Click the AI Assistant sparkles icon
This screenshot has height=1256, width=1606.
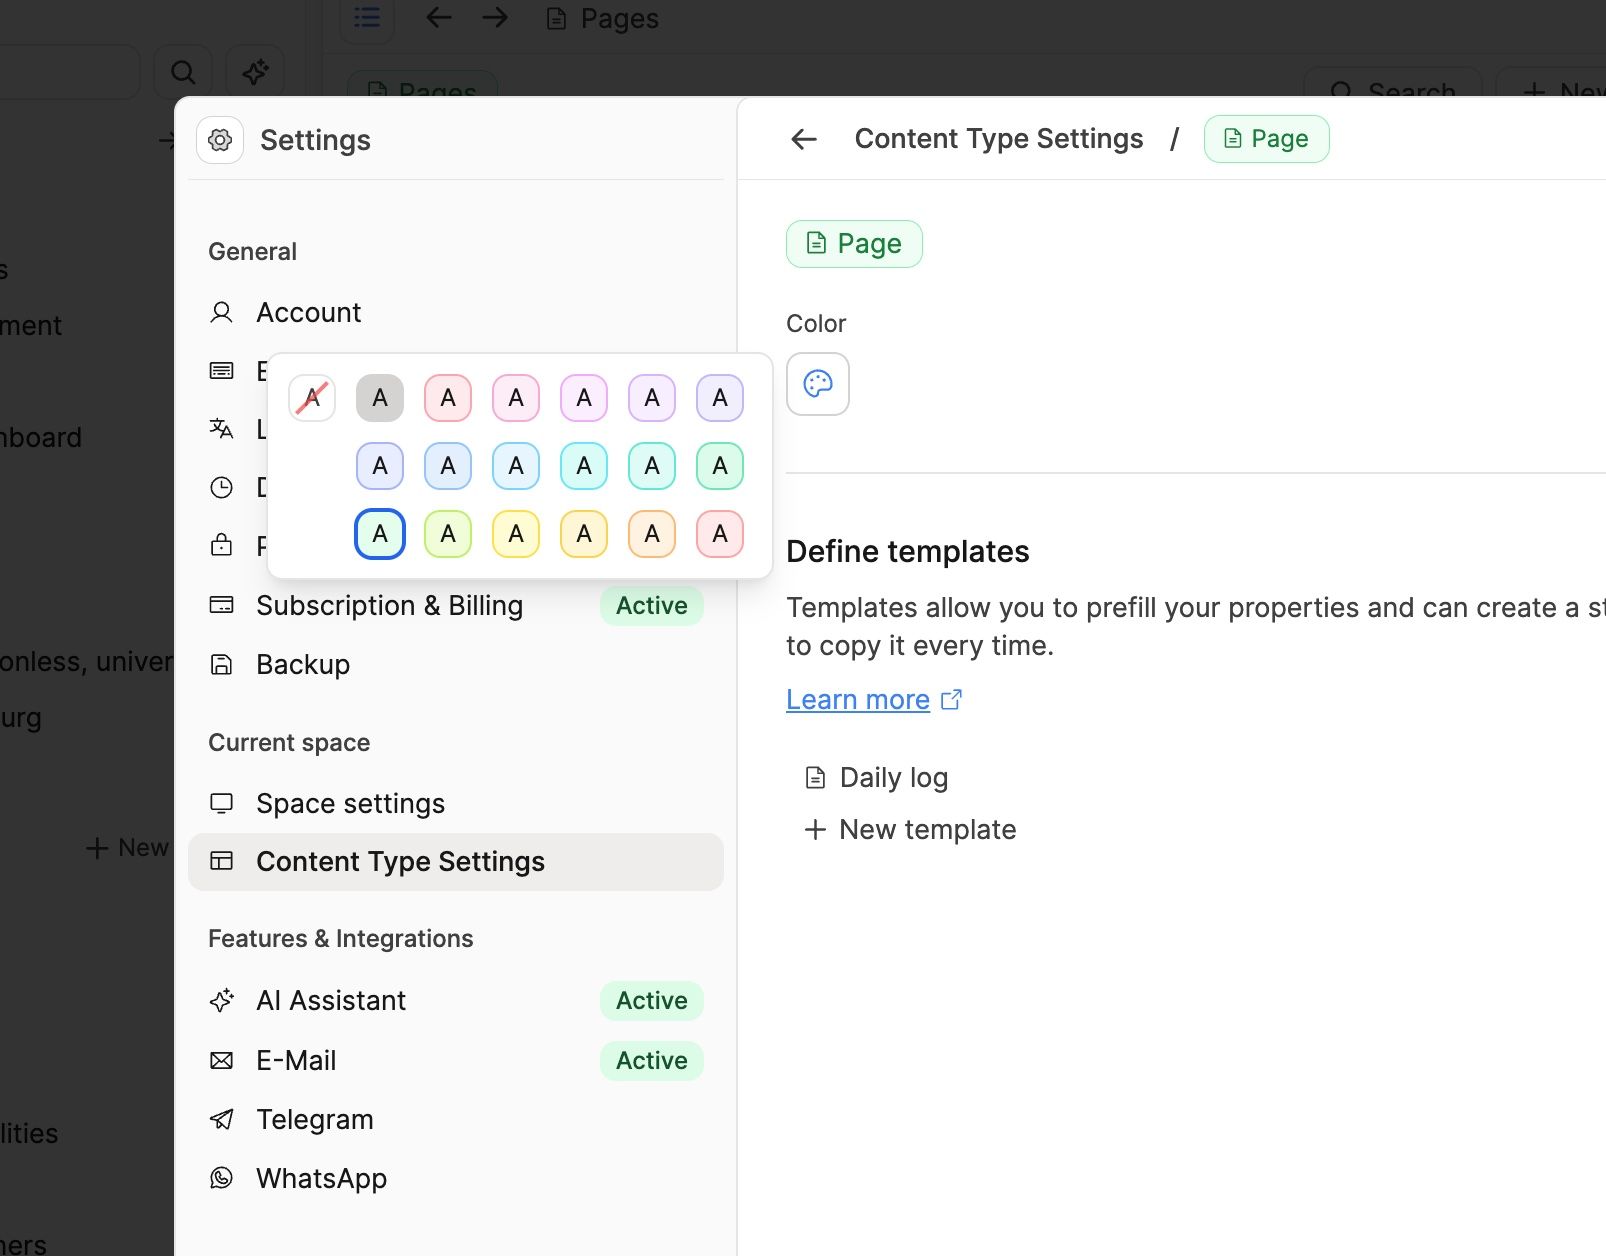point(221,1000)
